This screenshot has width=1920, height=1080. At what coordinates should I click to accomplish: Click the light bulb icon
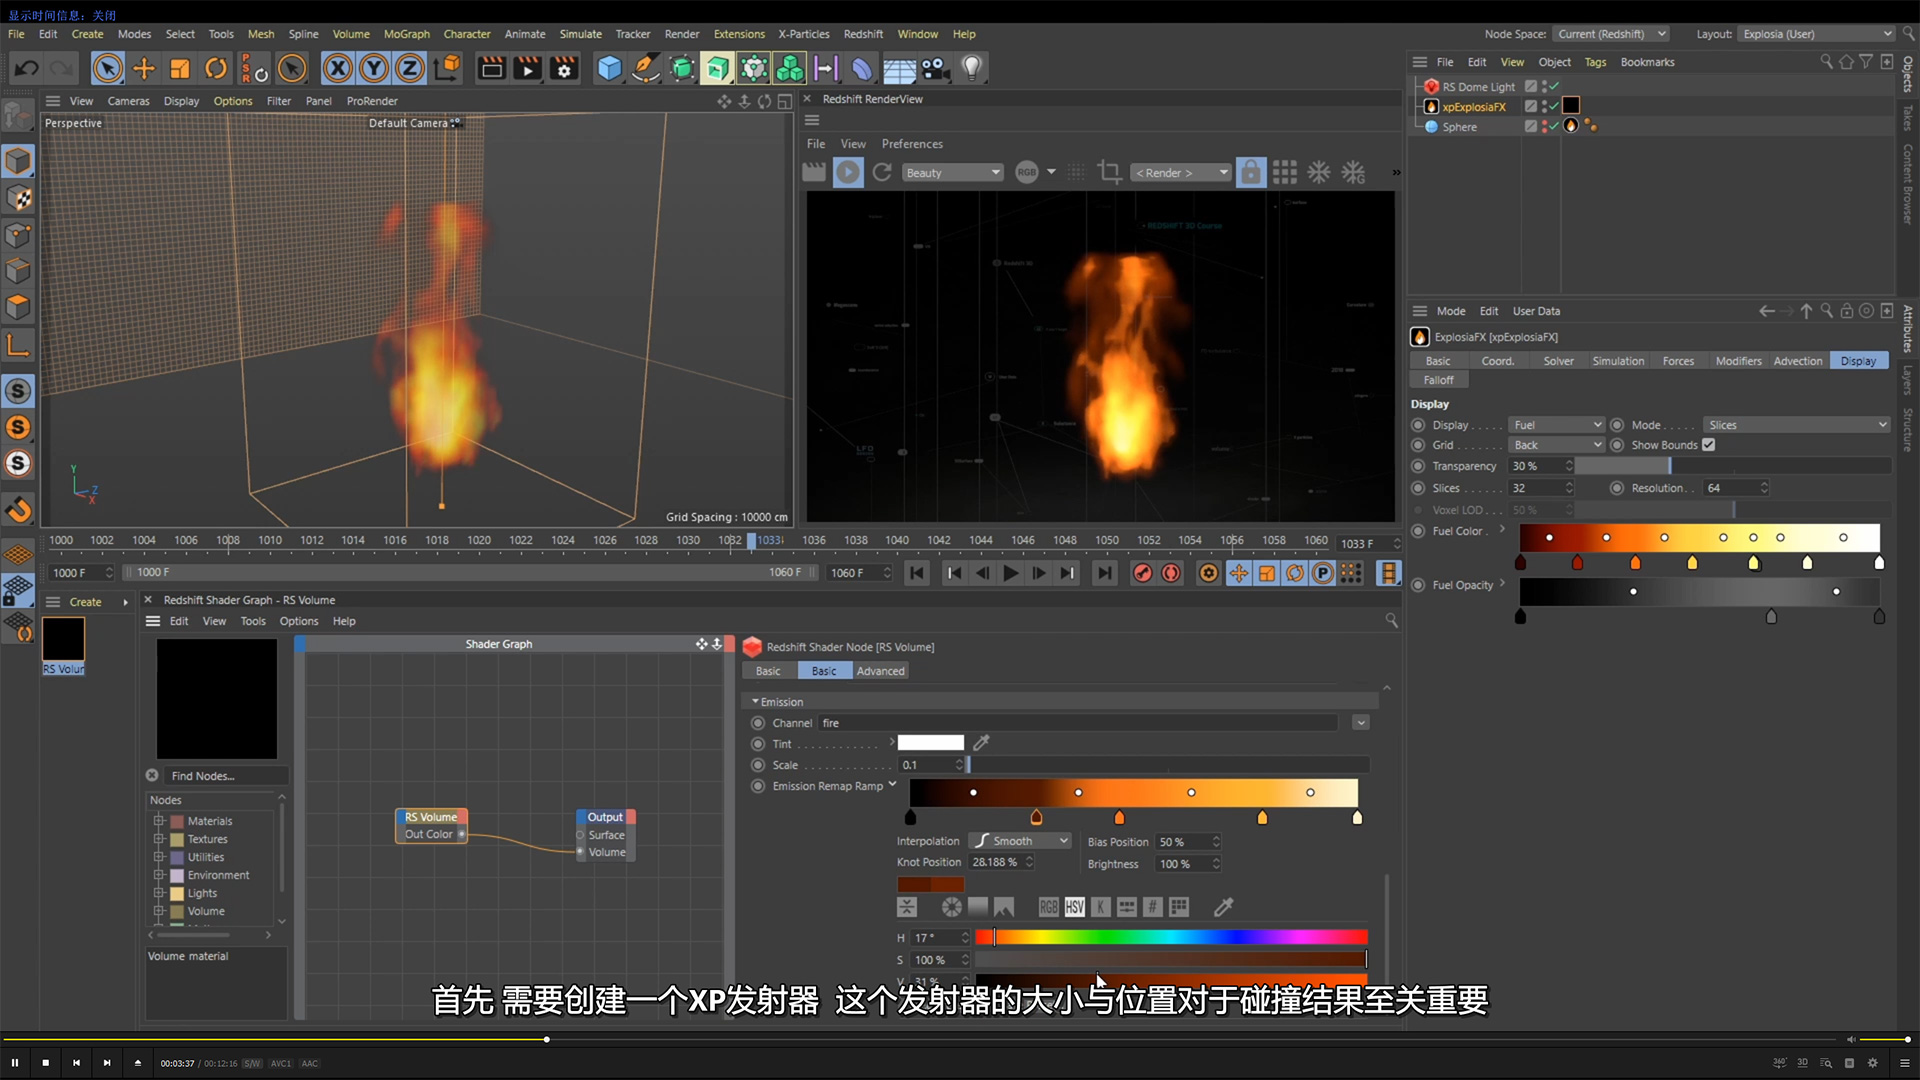[971, 68]
